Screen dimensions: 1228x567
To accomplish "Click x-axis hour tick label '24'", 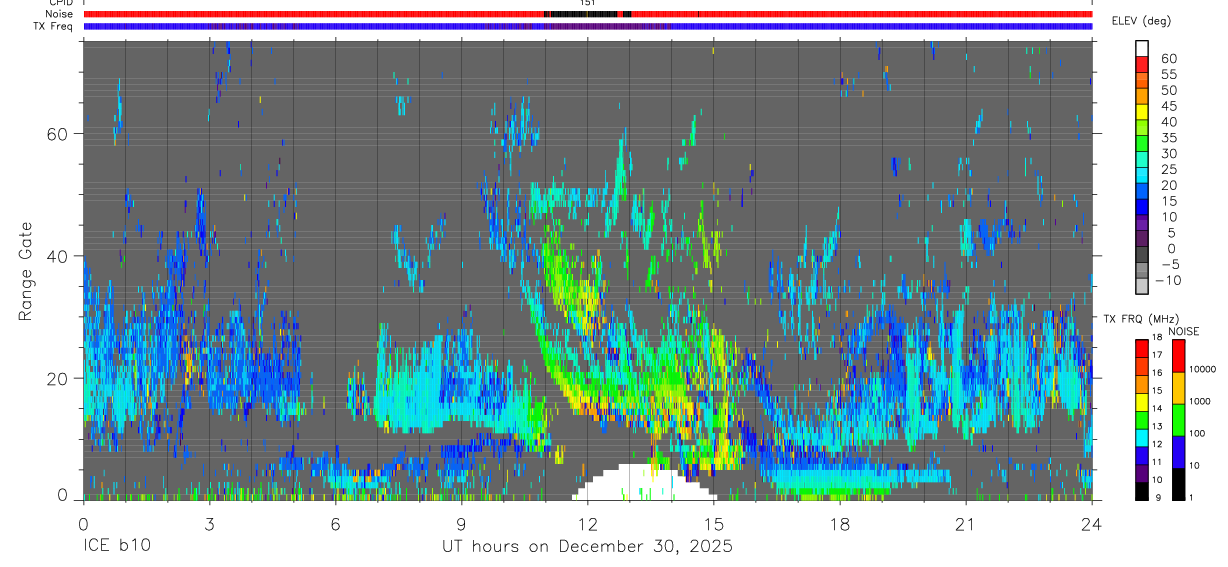I will (x=1092, y=525).
